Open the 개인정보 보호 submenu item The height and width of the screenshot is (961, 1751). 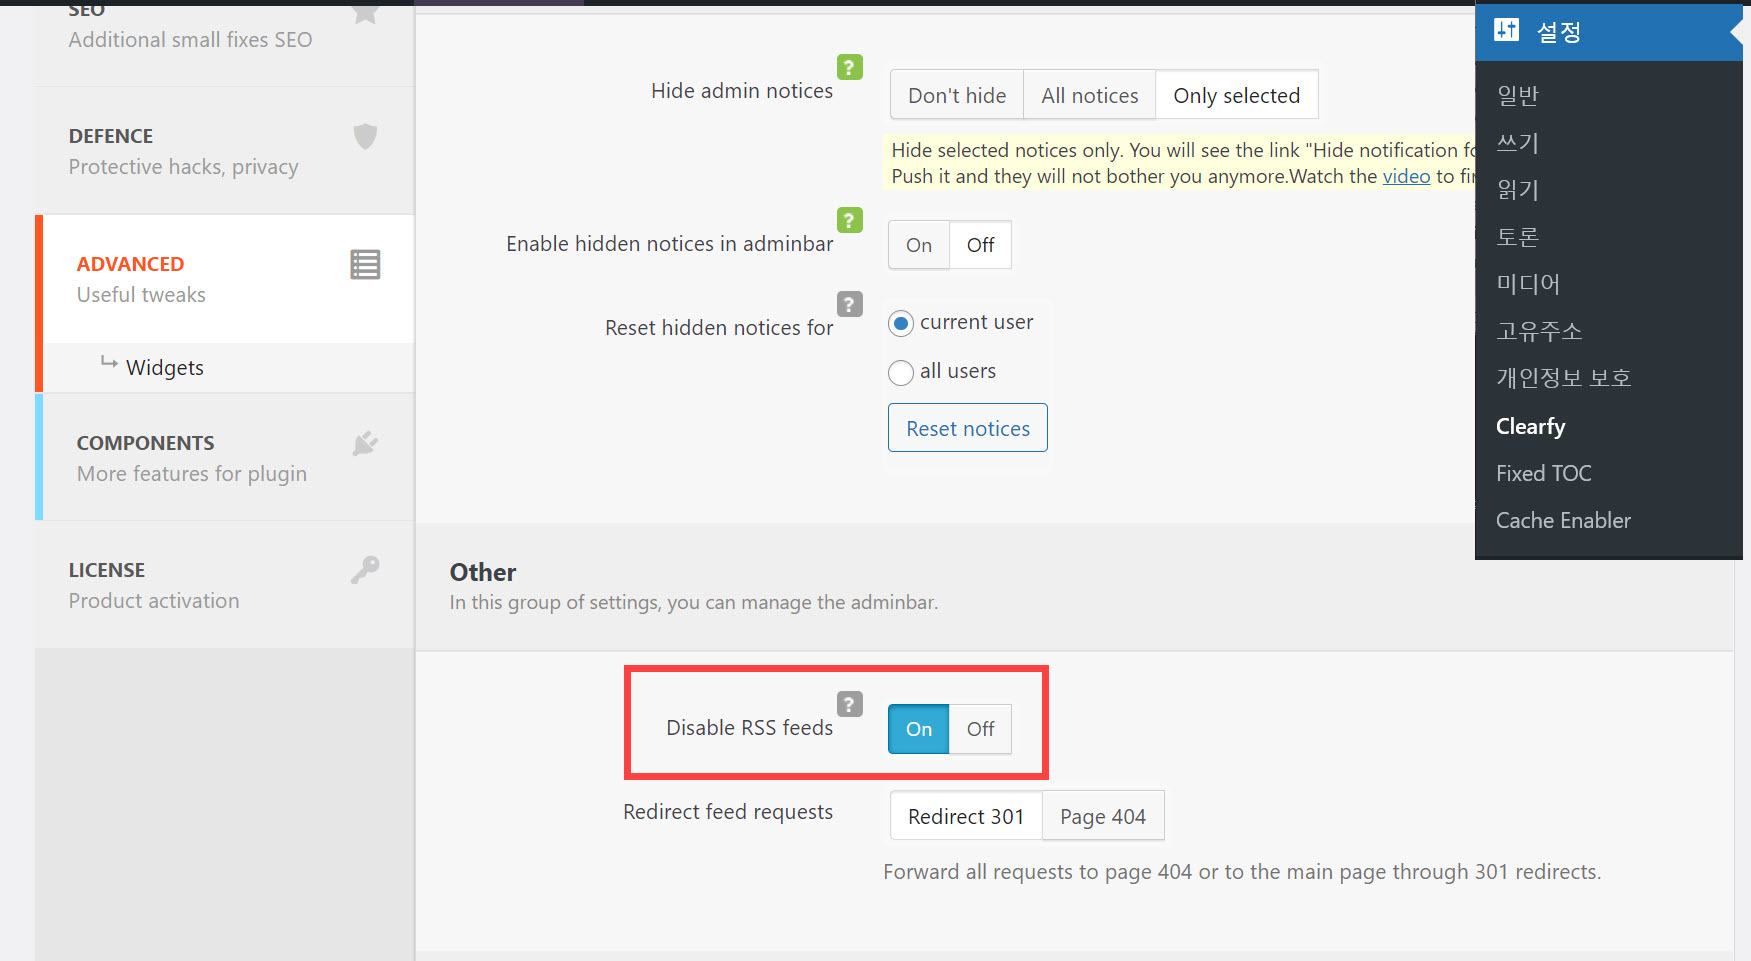[1563, 377]
